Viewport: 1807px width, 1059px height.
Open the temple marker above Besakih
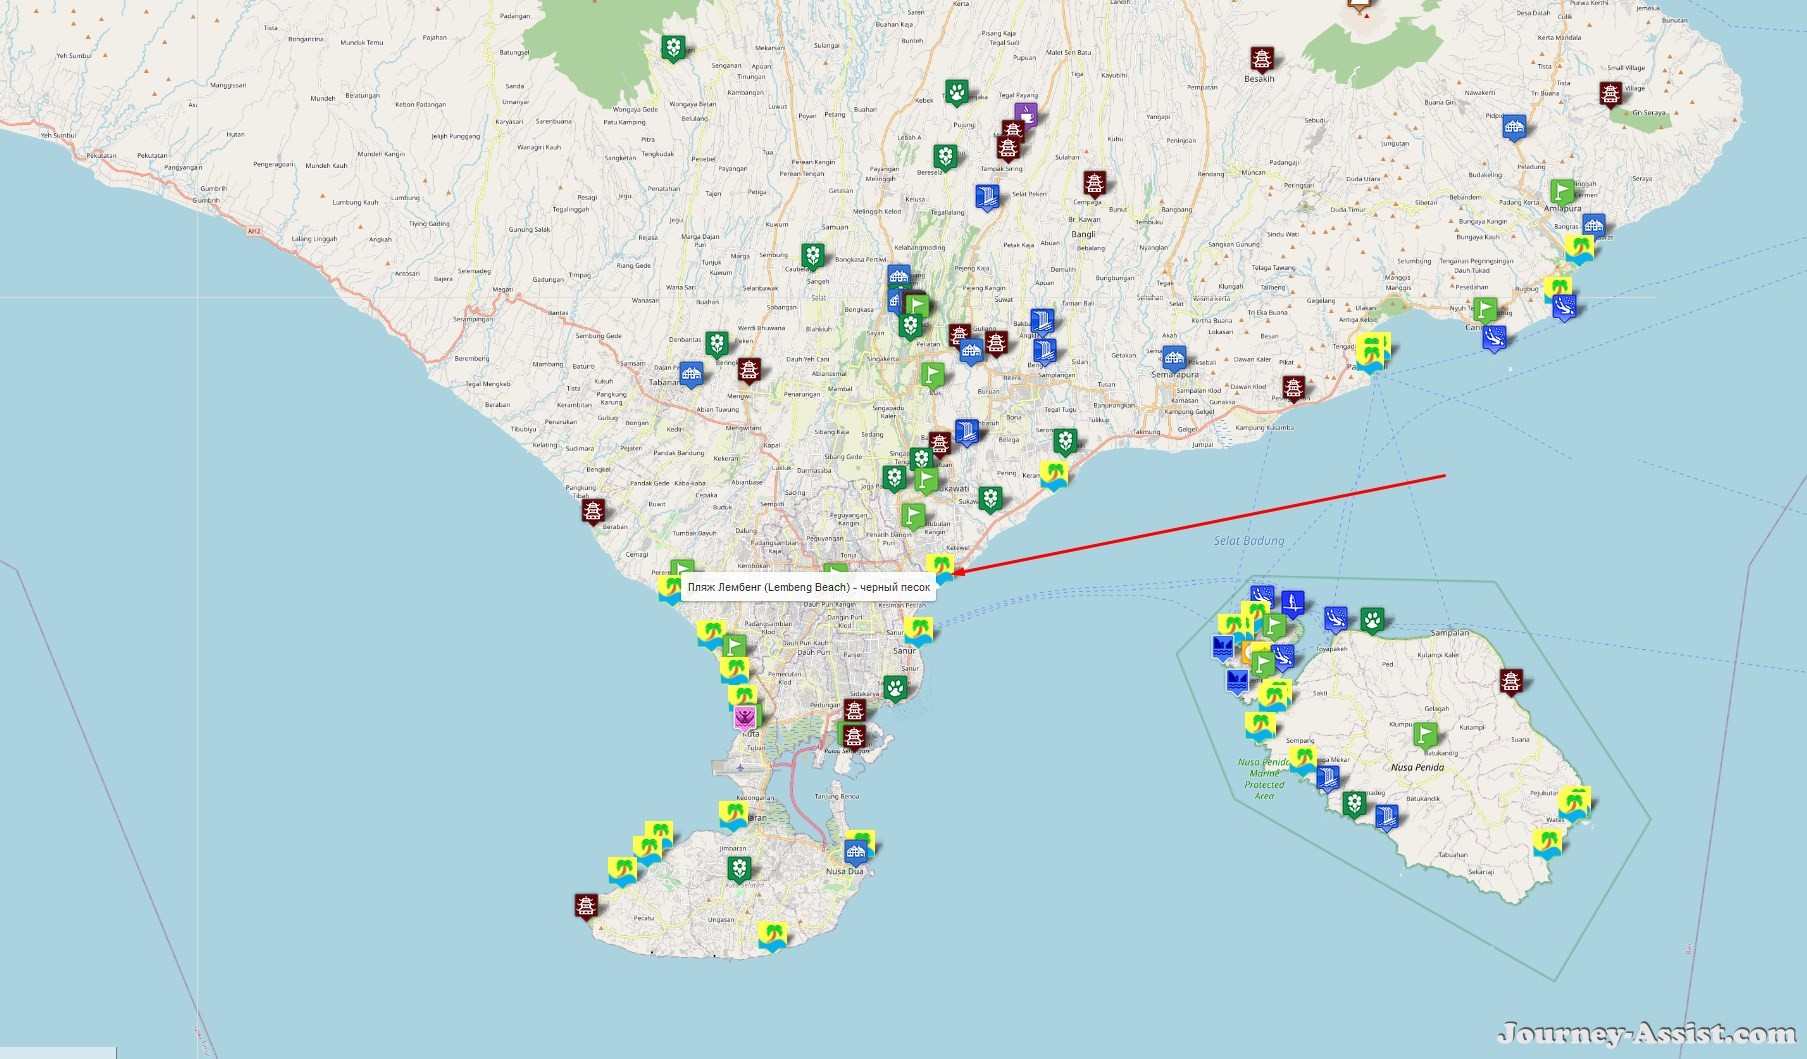pyautogui.click(x=1261, y=59)
